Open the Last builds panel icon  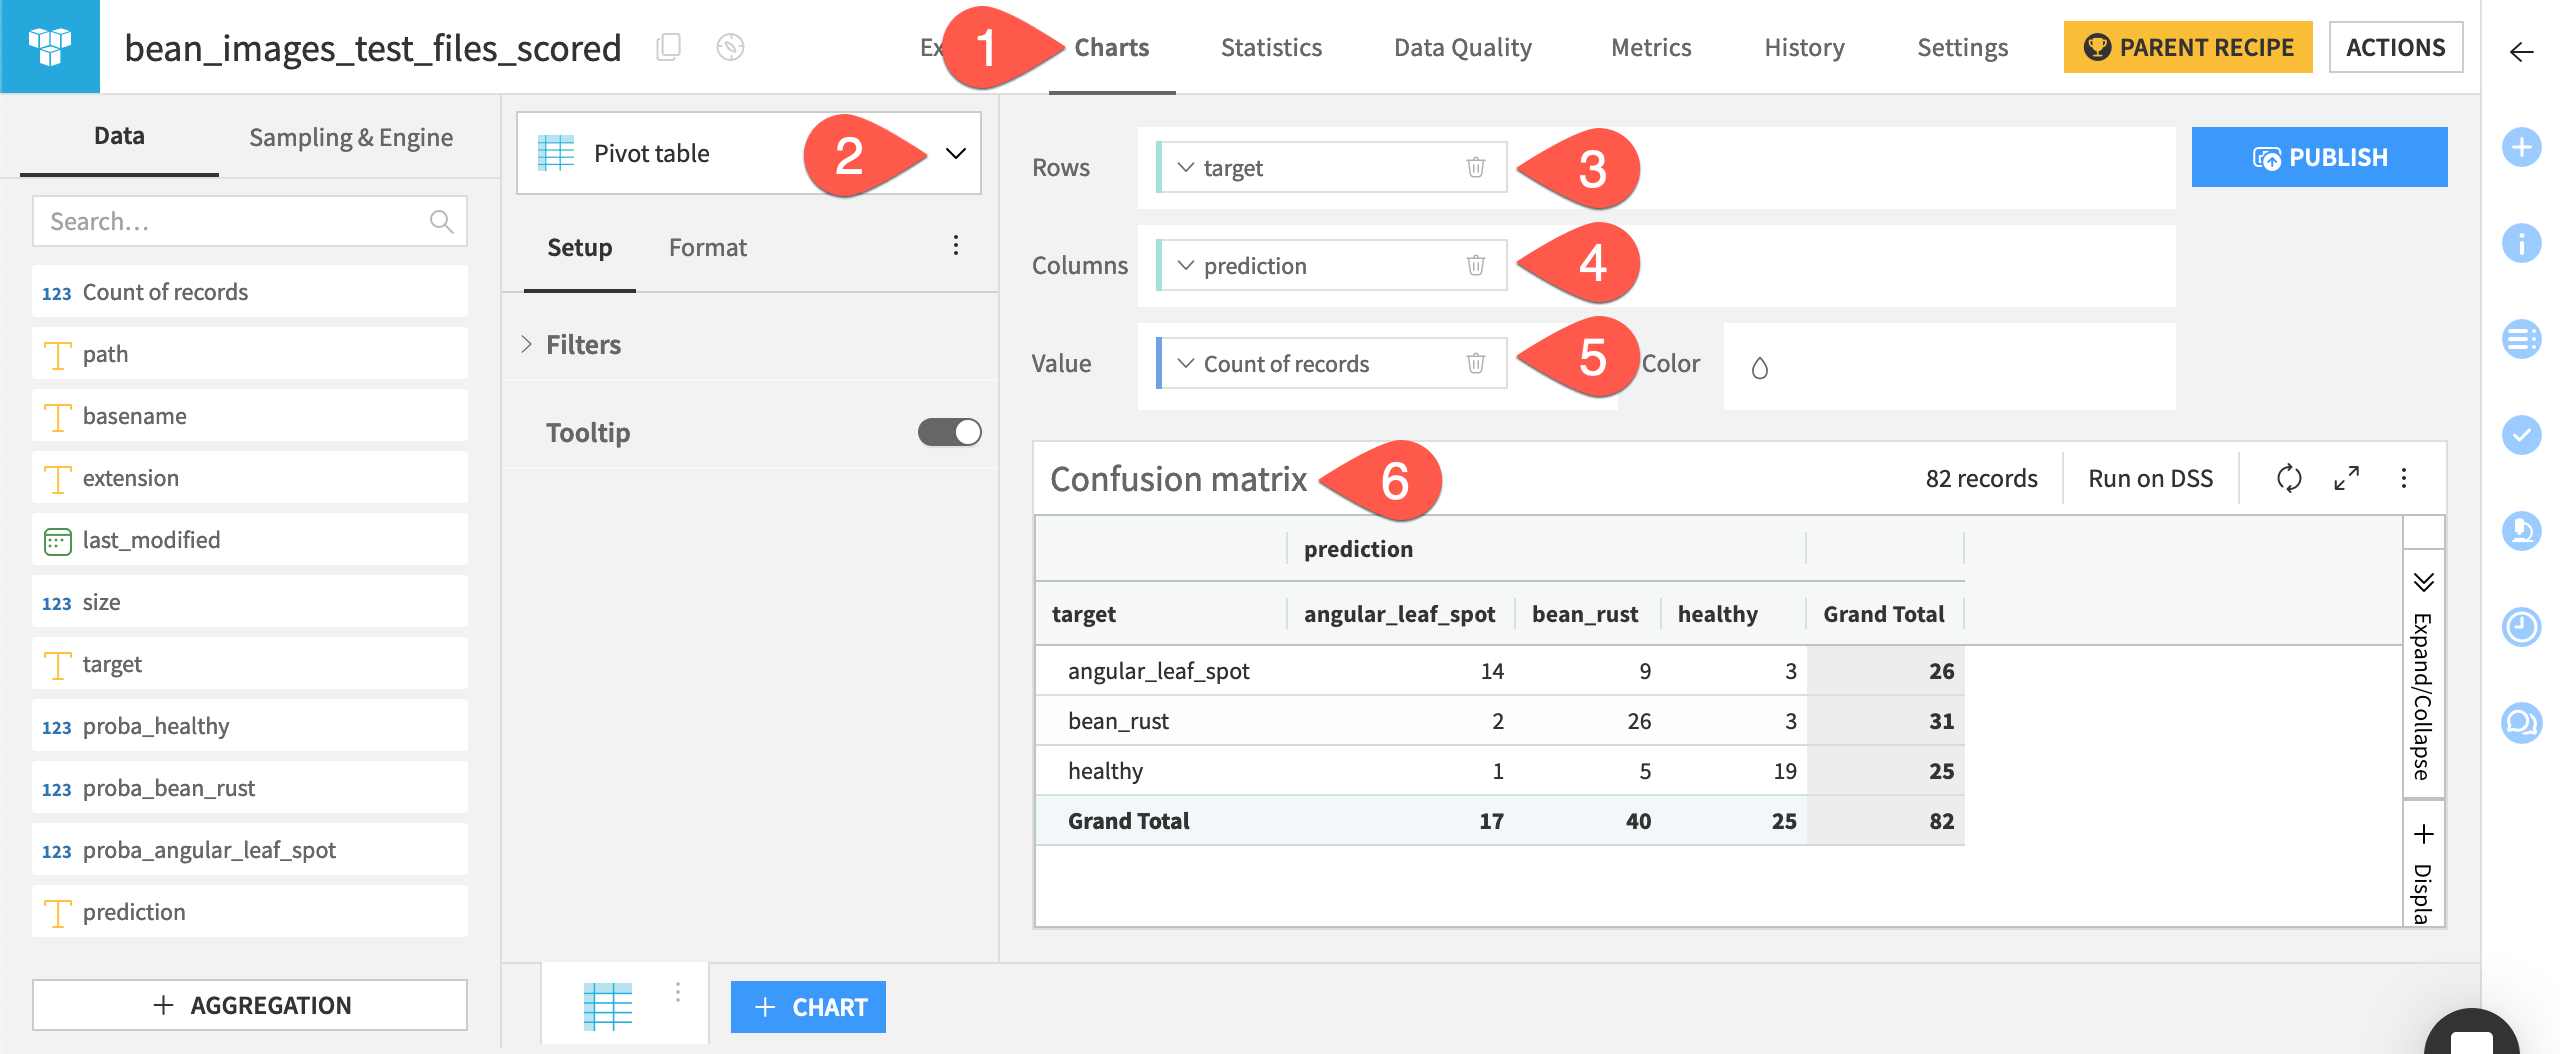click(x=2522, y=627)
